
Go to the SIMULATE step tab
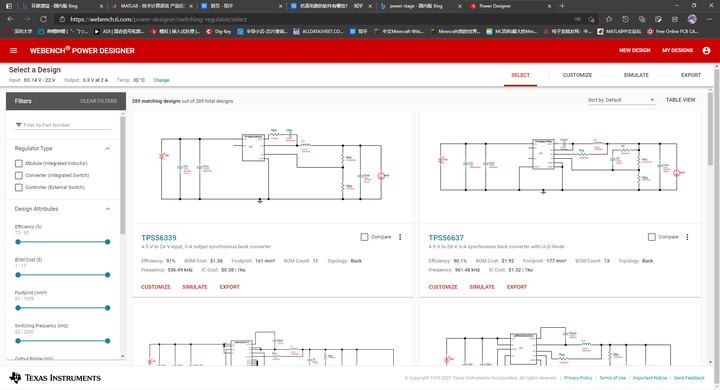point(636,75)
